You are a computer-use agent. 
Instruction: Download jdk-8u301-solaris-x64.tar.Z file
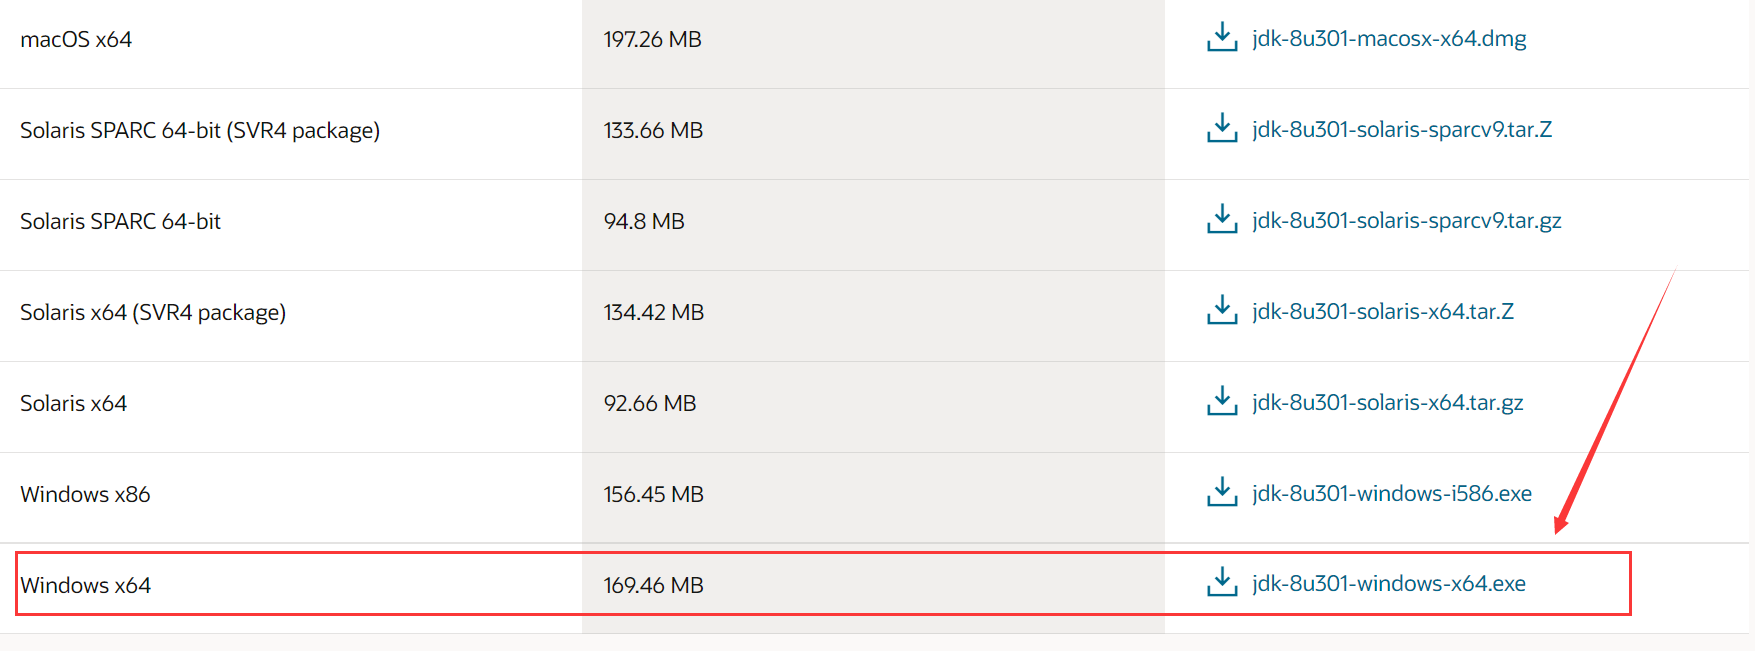(1383, 312)
